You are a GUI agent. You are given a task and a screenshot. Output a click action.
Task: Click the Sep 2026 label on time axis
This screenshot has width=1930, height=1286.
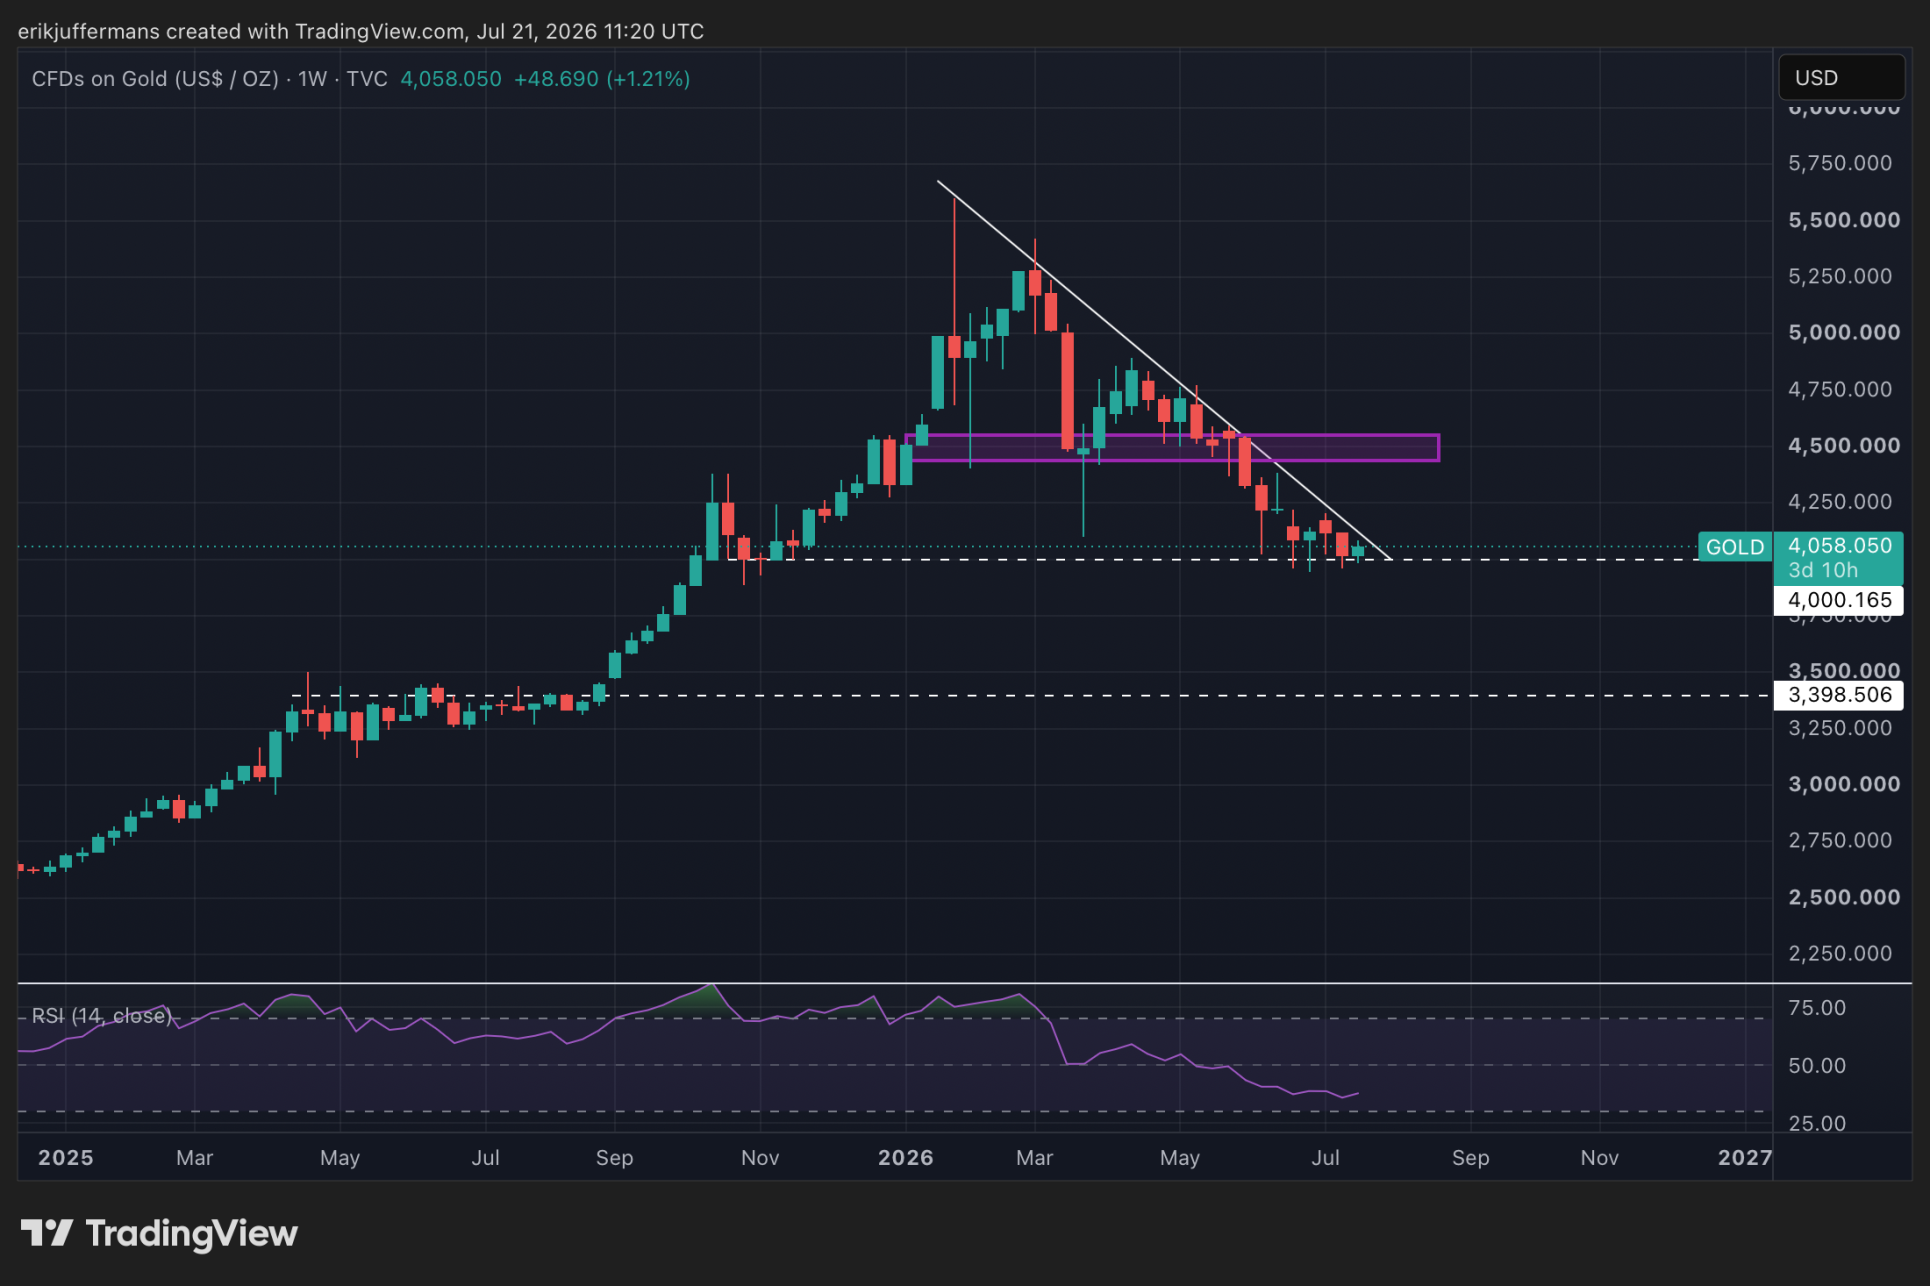(1470, 1158)
